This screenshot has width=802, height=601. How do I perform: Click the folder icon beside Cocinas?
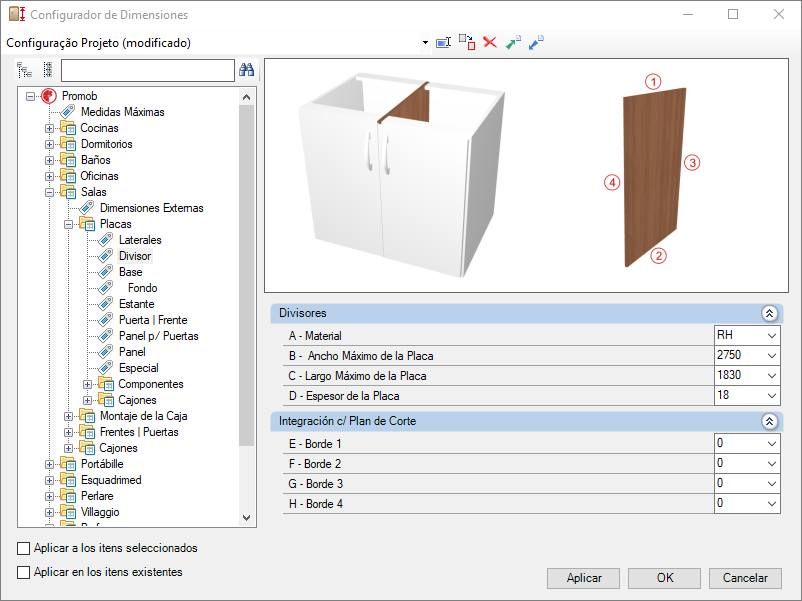point(68,128)
